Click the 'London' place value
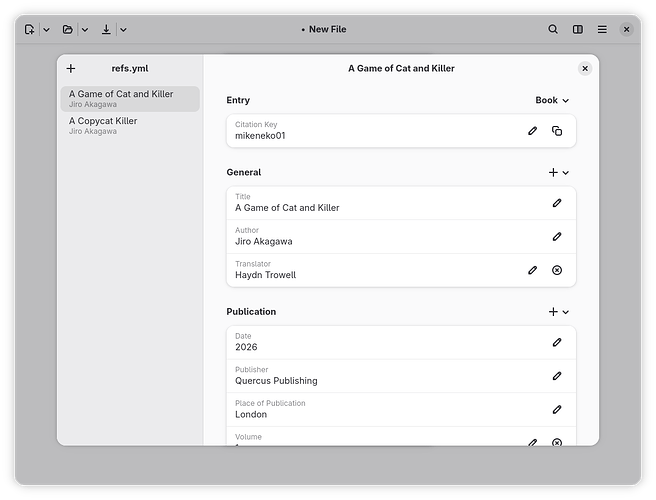 251,415
